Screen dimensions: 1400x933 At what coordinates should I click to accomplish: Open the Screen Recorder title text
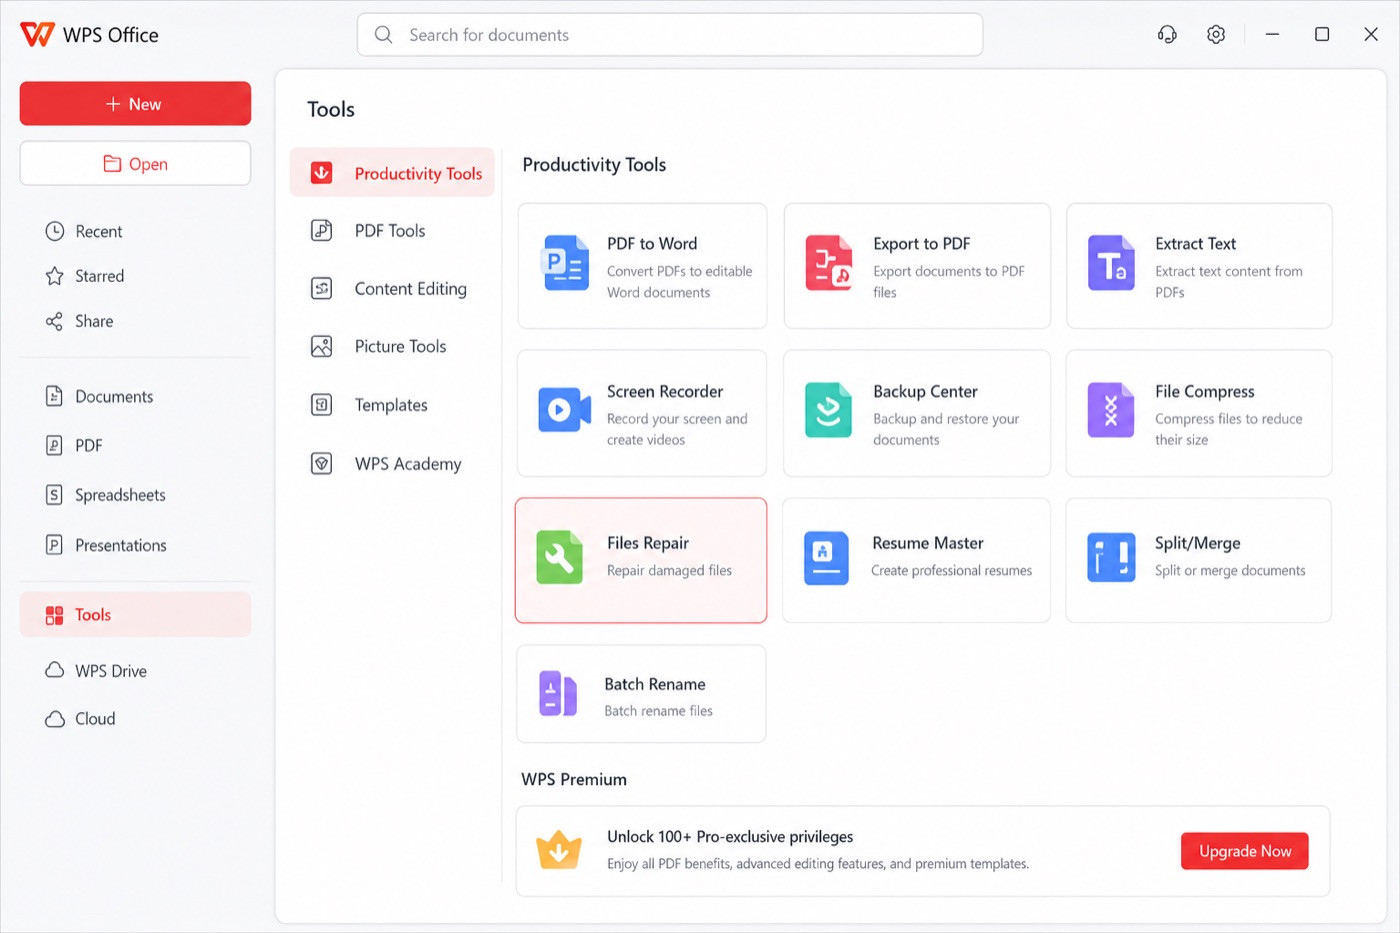tap(665, 392)
